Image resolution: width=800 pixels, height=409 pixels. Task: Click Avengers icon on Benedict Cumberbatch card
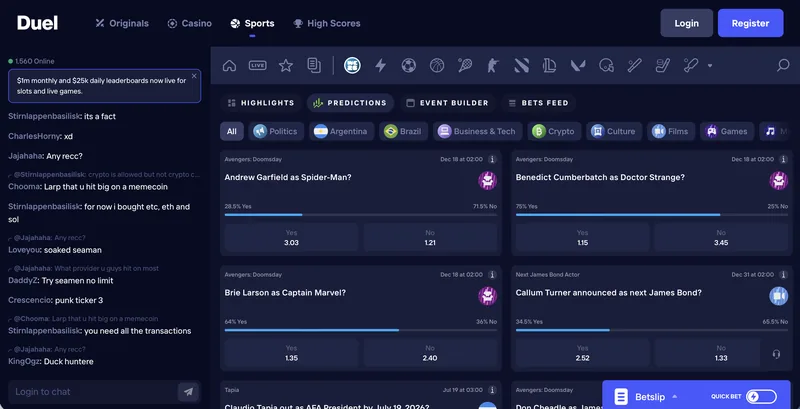click(x=779, y=181)
